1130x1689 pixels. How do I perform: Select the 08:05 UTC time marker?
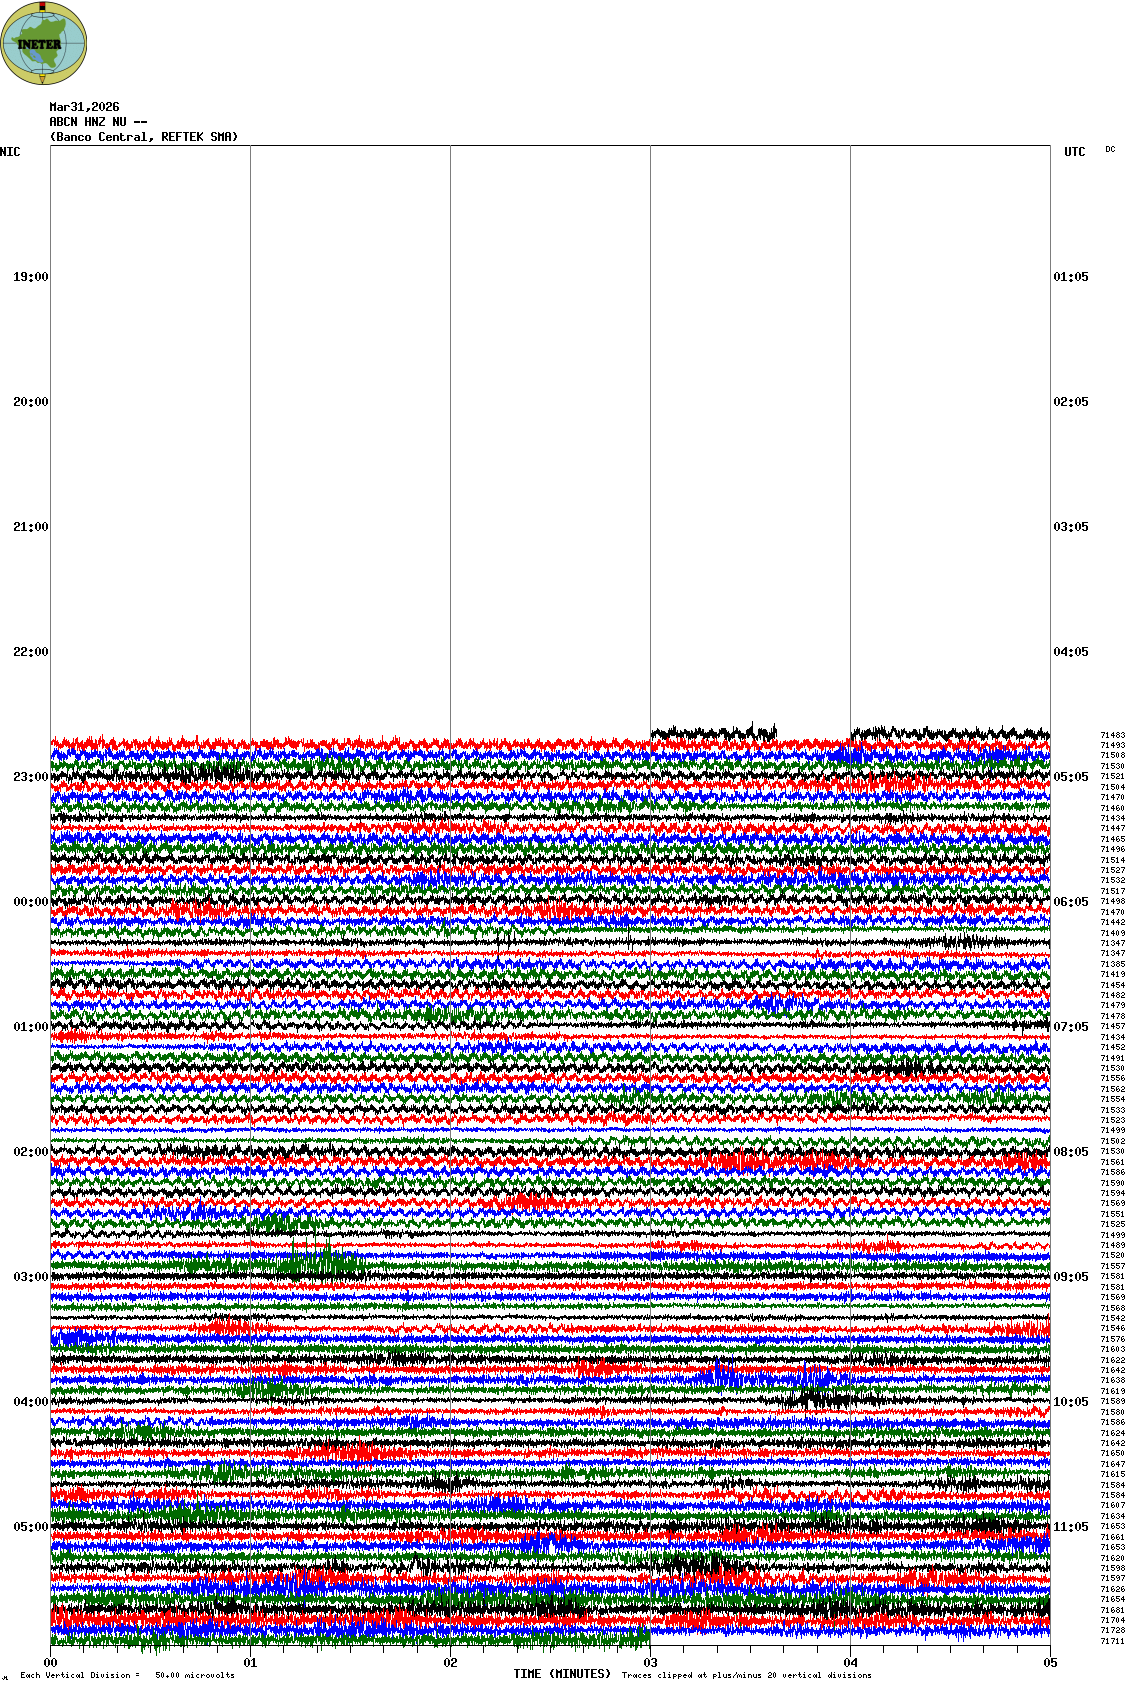(1071, 1152)
